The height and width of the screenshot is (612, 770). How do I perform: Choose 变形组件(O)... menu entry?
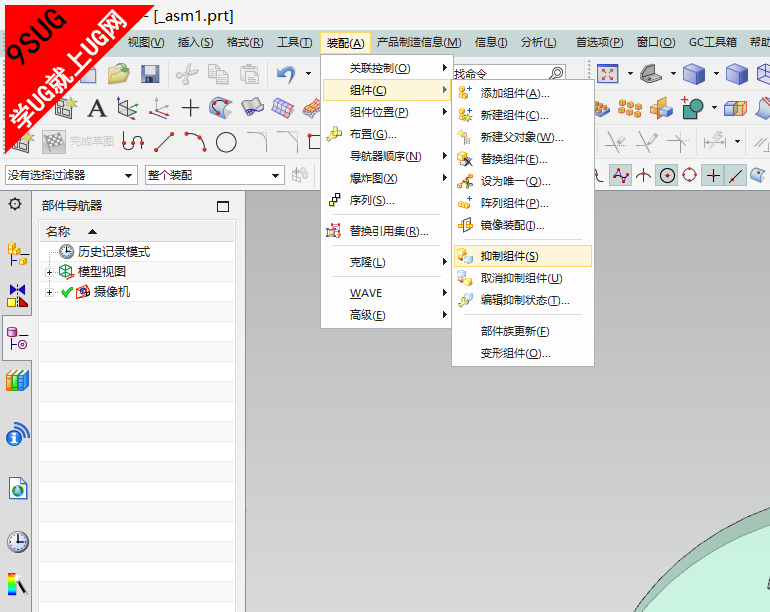[x=523, y=353]
